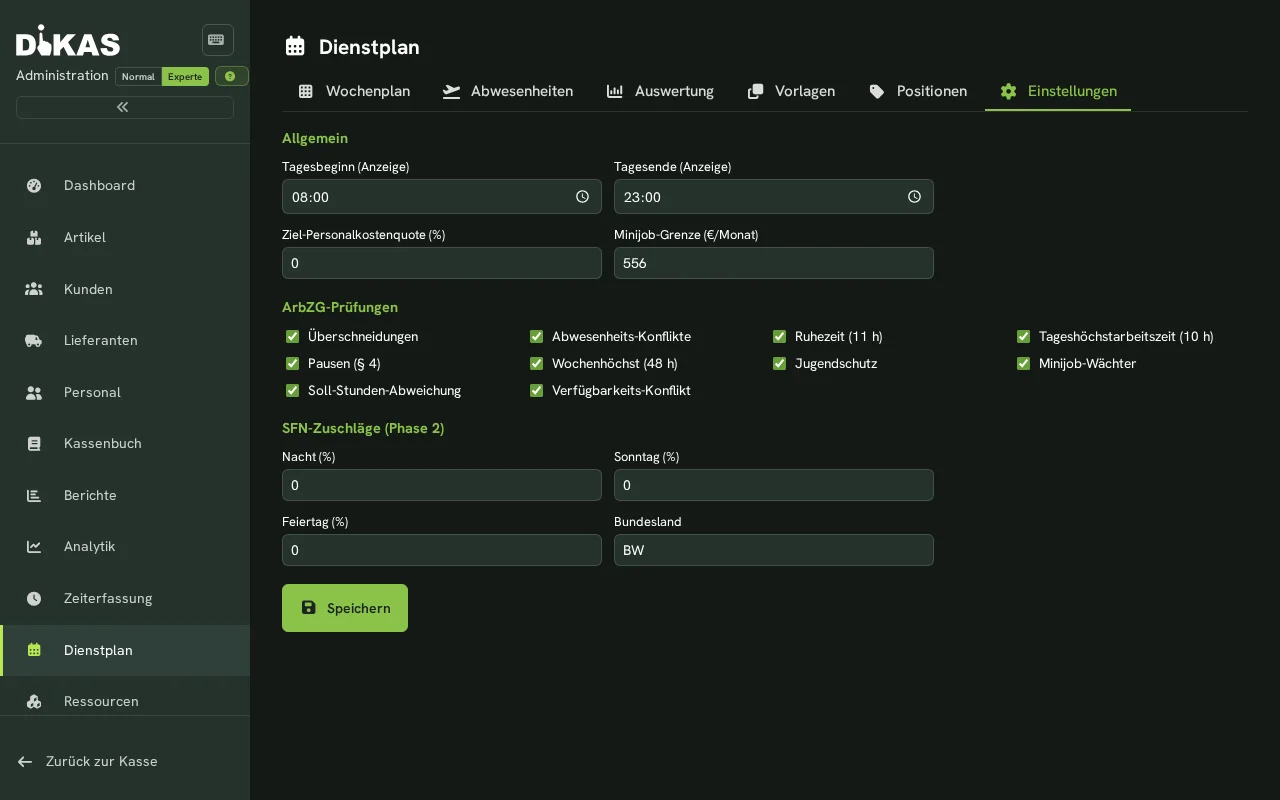
Task: Click the Nacht (%) input field
Action: click(x=442, y=485)
